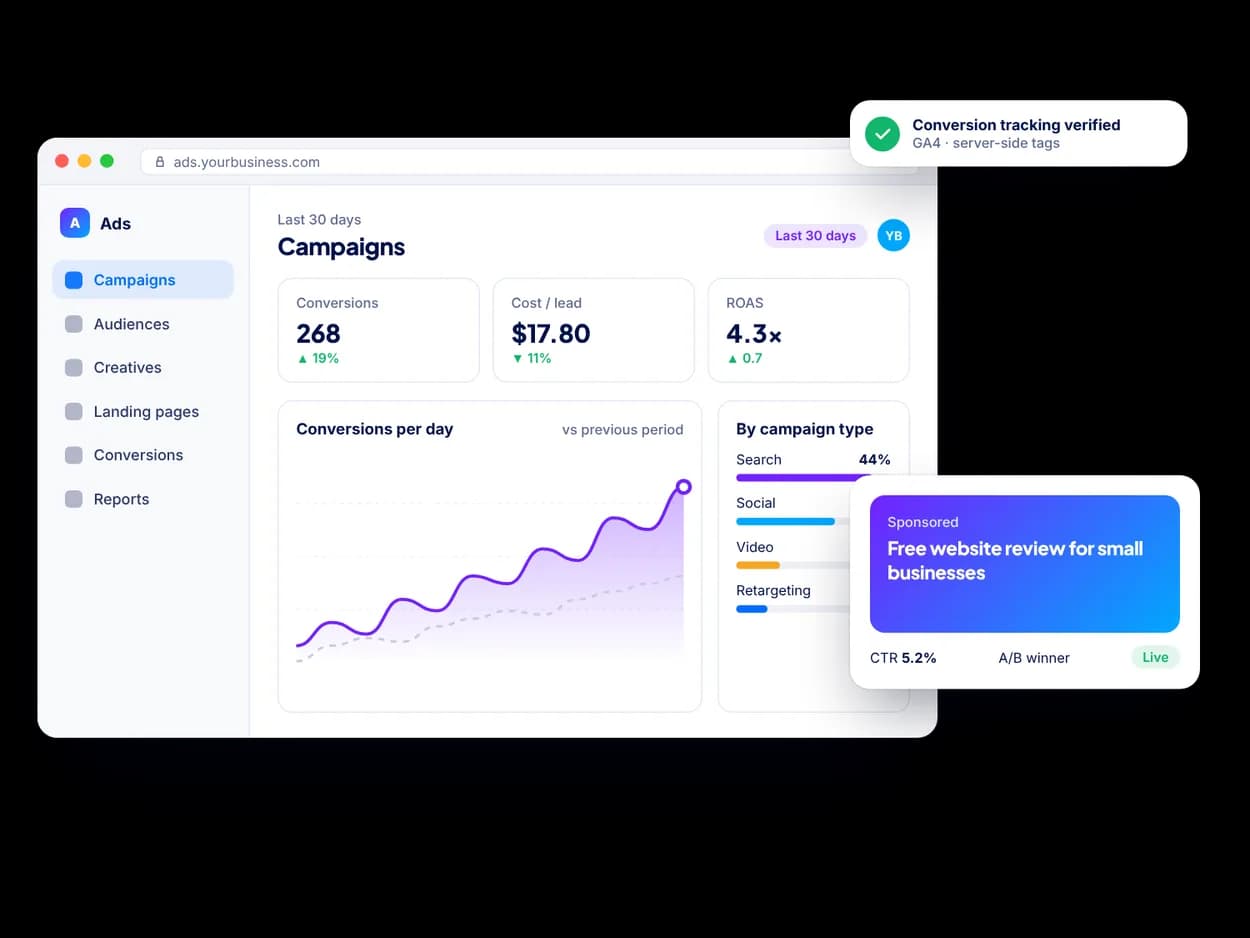Click the chart's latest data point marker
Image resolution: width=1250 pixels, height=938 pixels.
(684, 487)
